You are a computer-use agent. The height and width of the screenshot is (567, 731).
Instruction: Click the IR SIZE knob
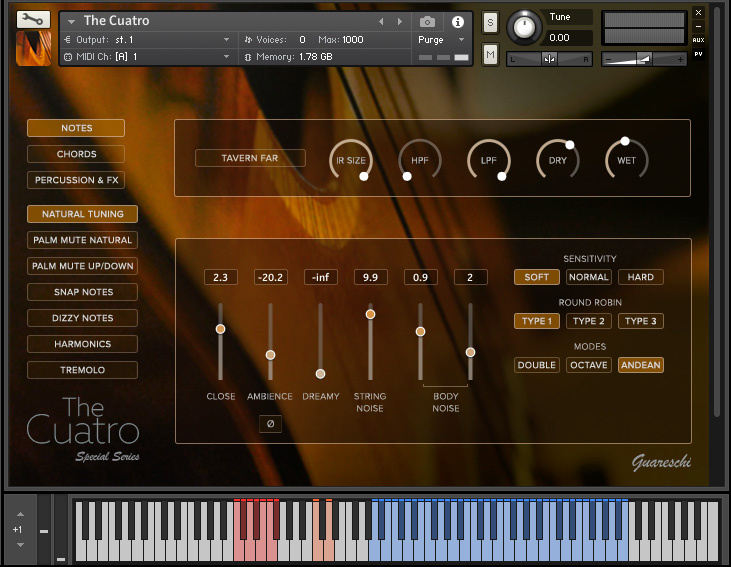351,160
